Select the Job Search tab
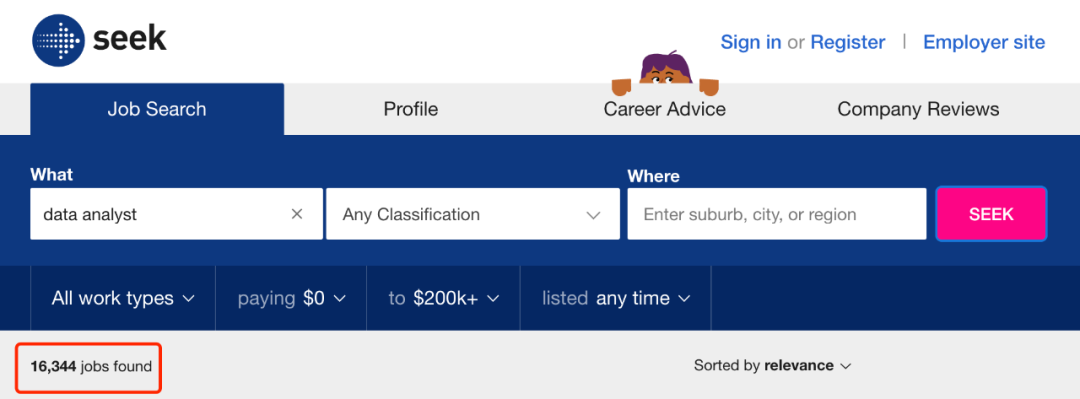 [157, 109]
